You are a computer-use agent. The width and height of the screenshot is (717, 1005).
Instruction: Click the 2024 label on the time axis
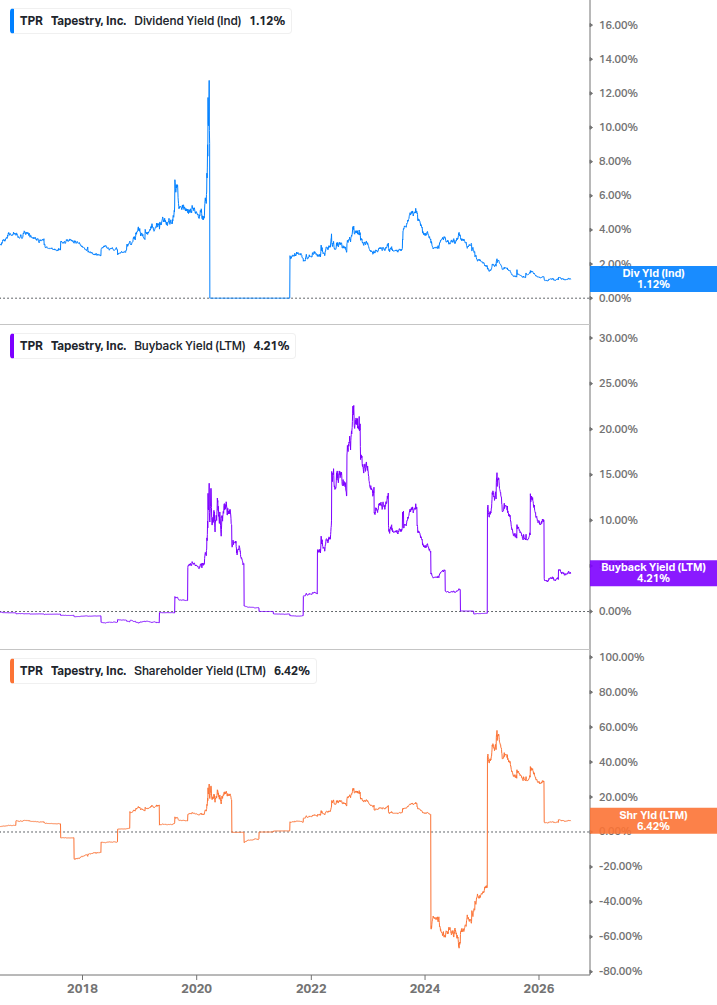425,989
